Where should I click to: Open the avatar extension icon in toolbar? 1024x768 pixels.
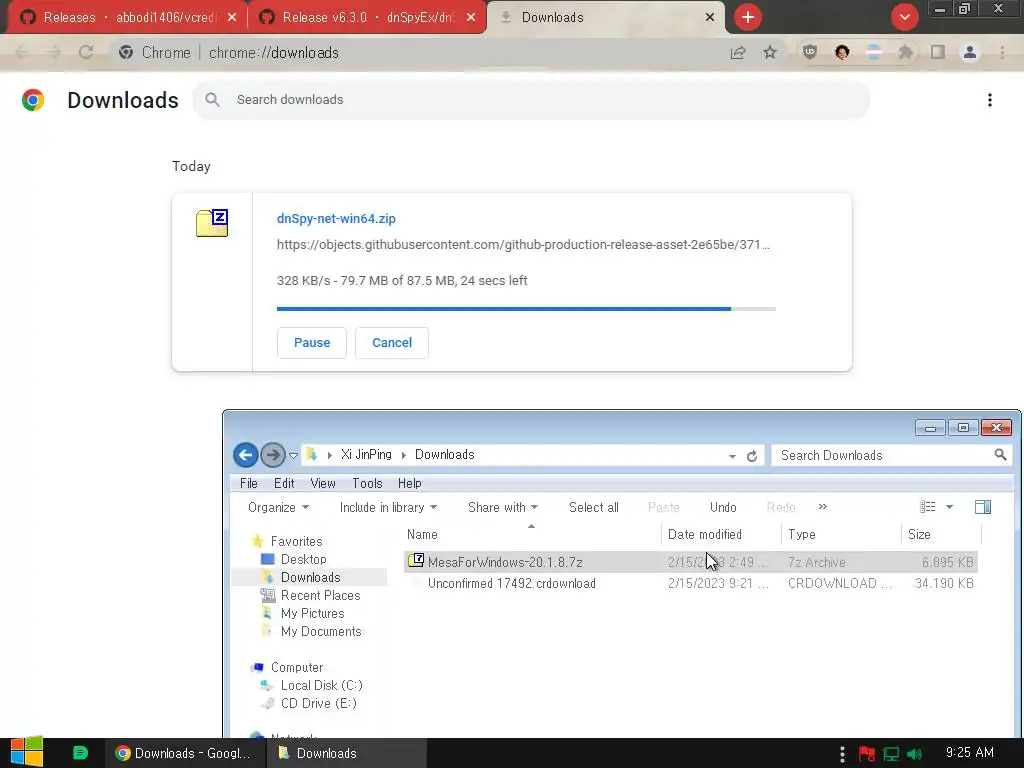842,53
